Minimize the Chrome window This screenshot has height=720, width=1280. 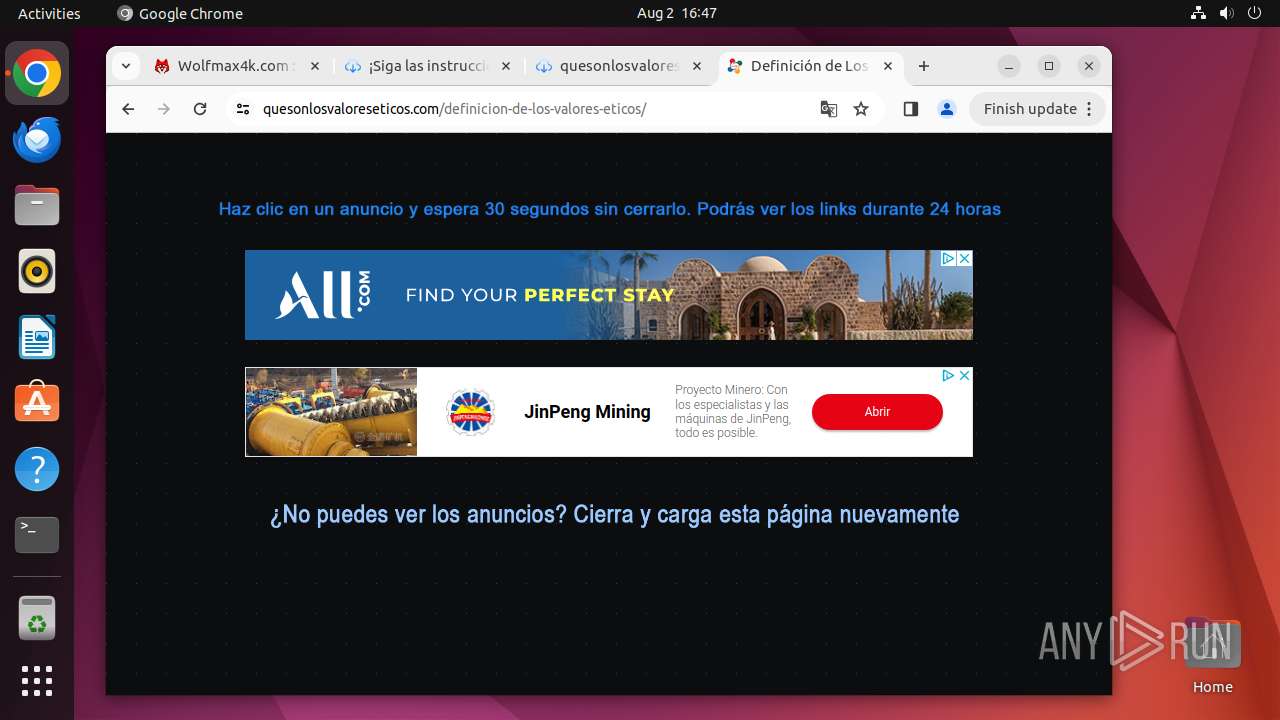pyautogui.click(x=1009, y=66)
